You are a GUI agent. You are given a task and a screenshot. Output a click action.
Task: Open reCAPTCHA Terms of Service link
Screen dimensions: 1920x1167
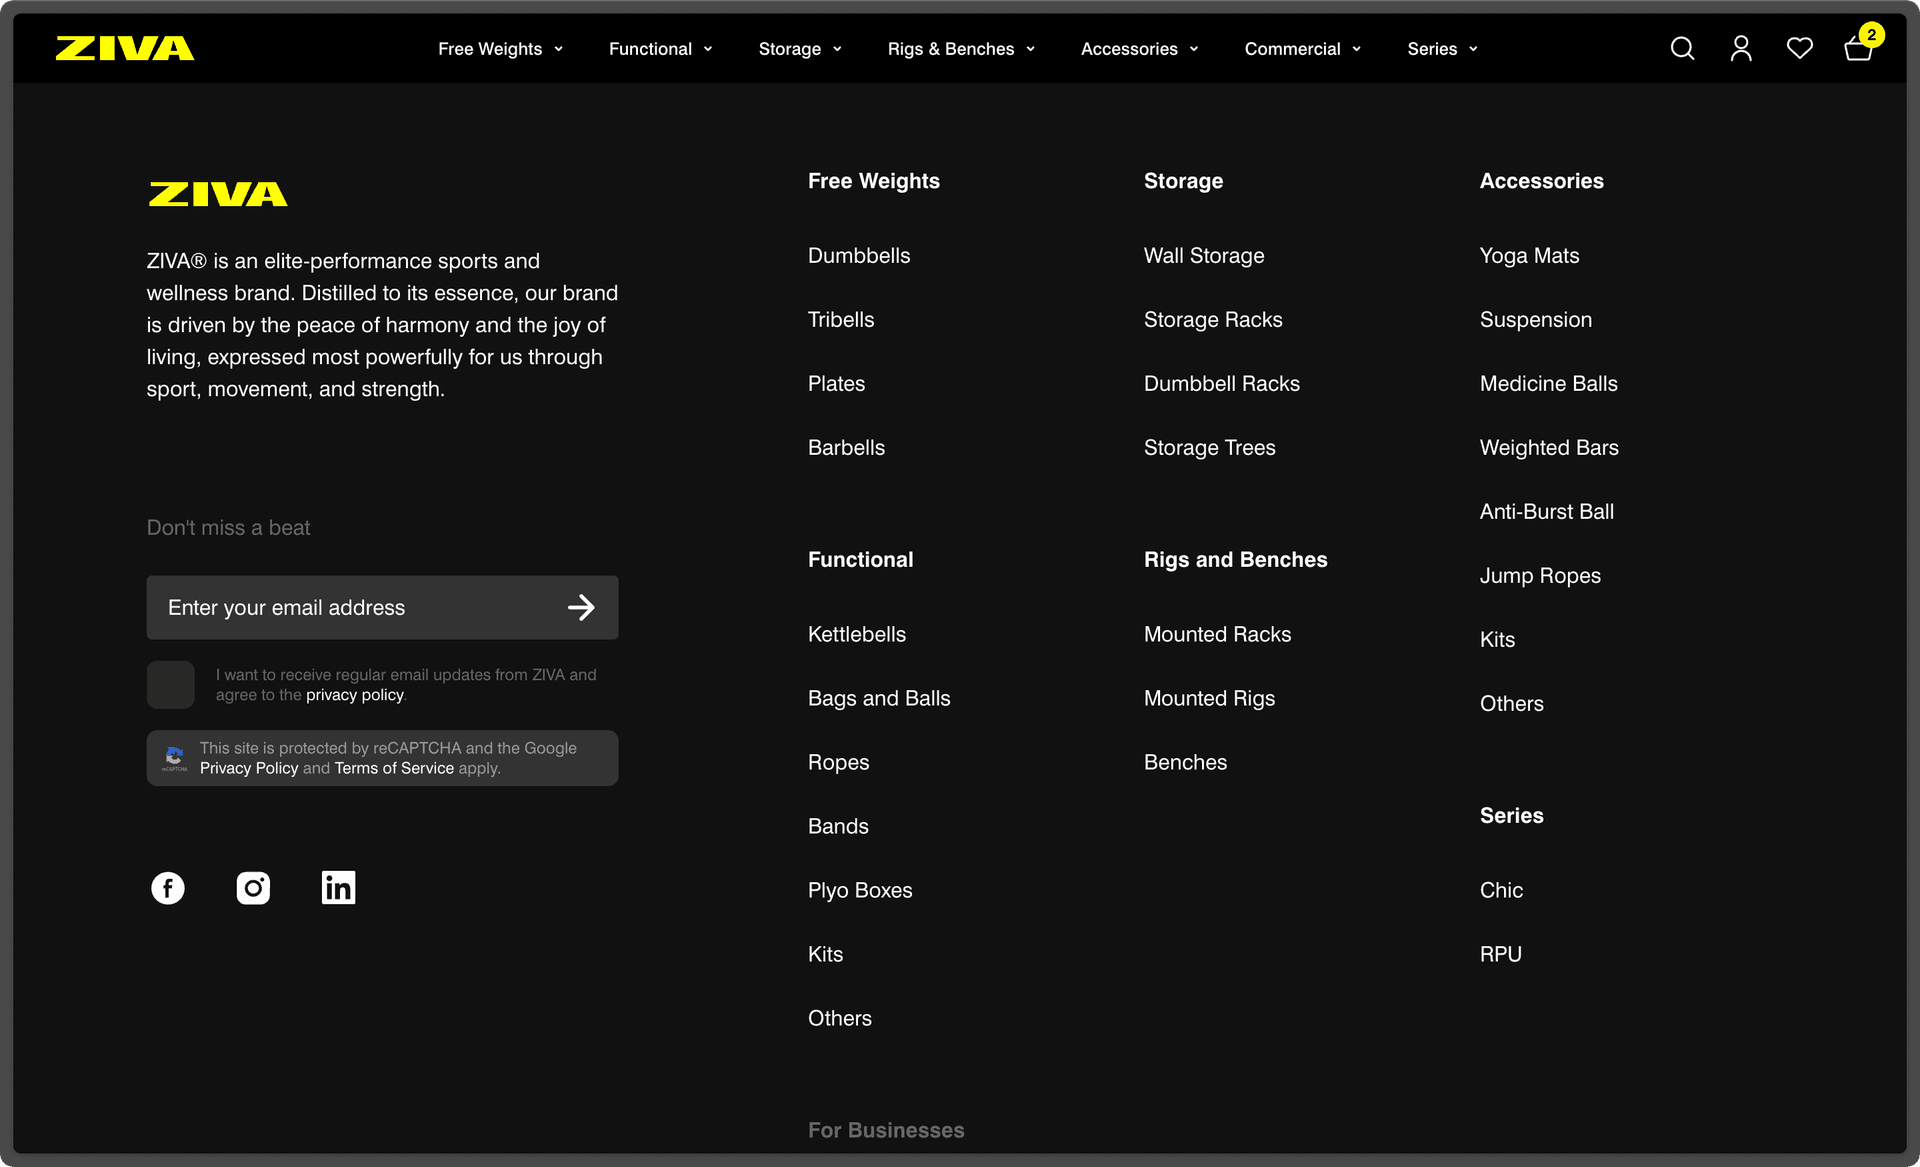click(x=394, y=768)
